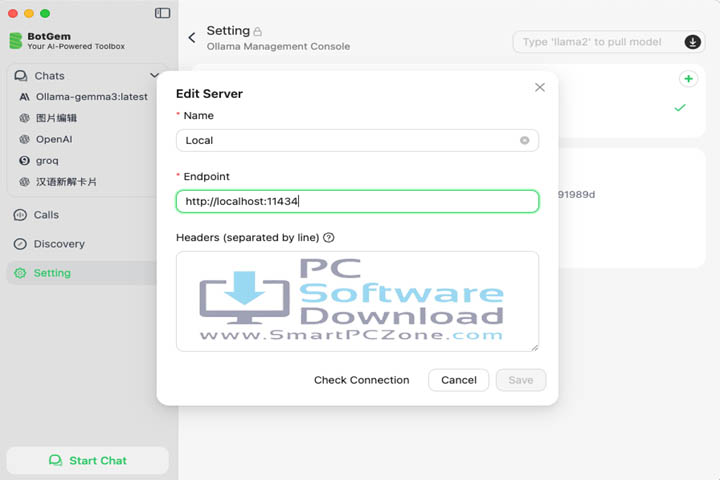The width and height of the screenshot is (720, 480).
Task: Click the 'Edit Server' dialog title
Action: [209, 94]
